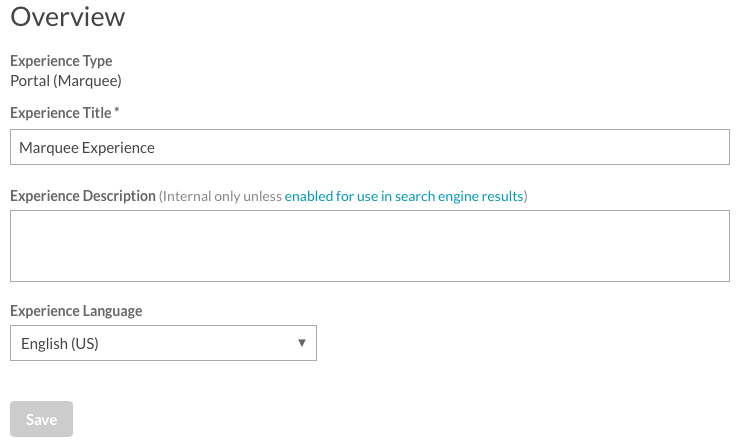The width and height of the screenshot is (739, 445).
Task: Select the English (US) value
Action: click(60, 344)
